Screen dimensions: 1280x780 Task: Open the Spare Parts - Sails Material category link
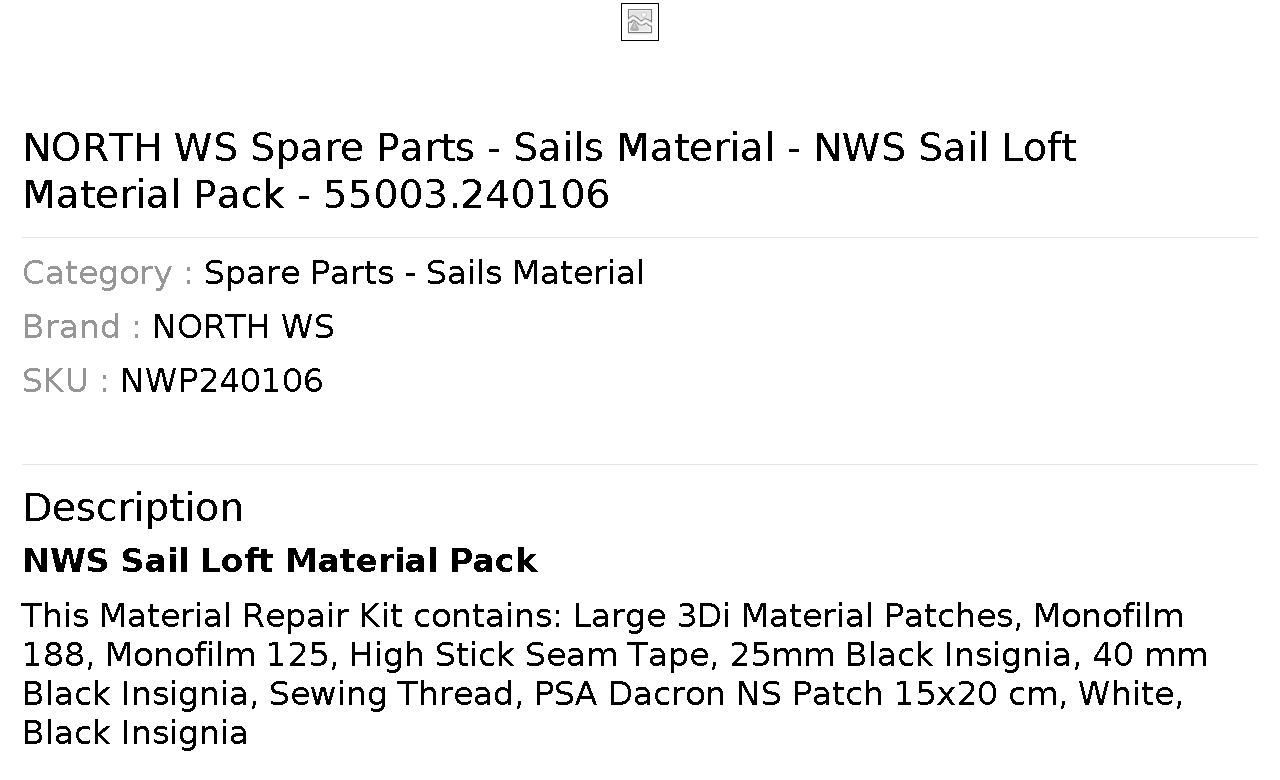click(424, 273)
